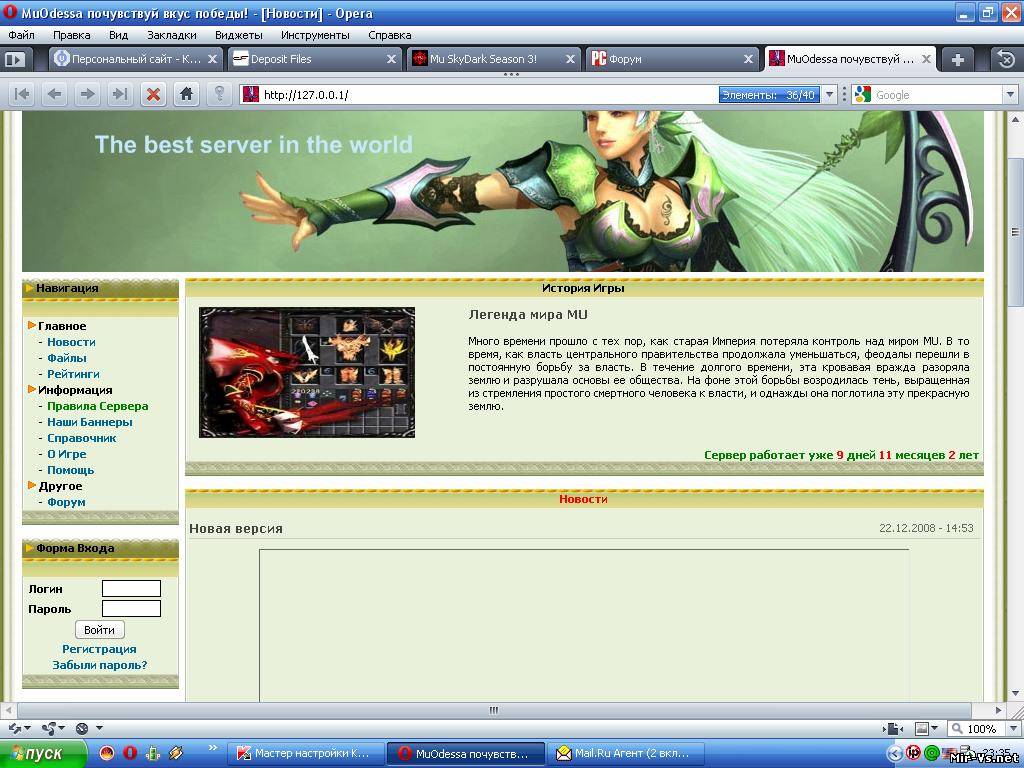Close the Mu SkyDark Season 3 tab

coord(570,59)
